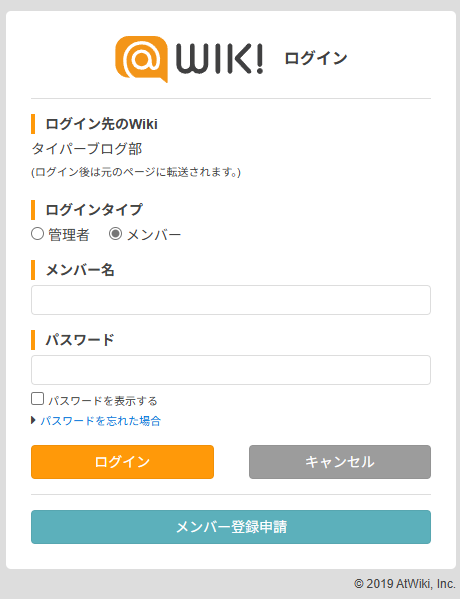Click the orange @ speech bubble logo

pos(142,59)
